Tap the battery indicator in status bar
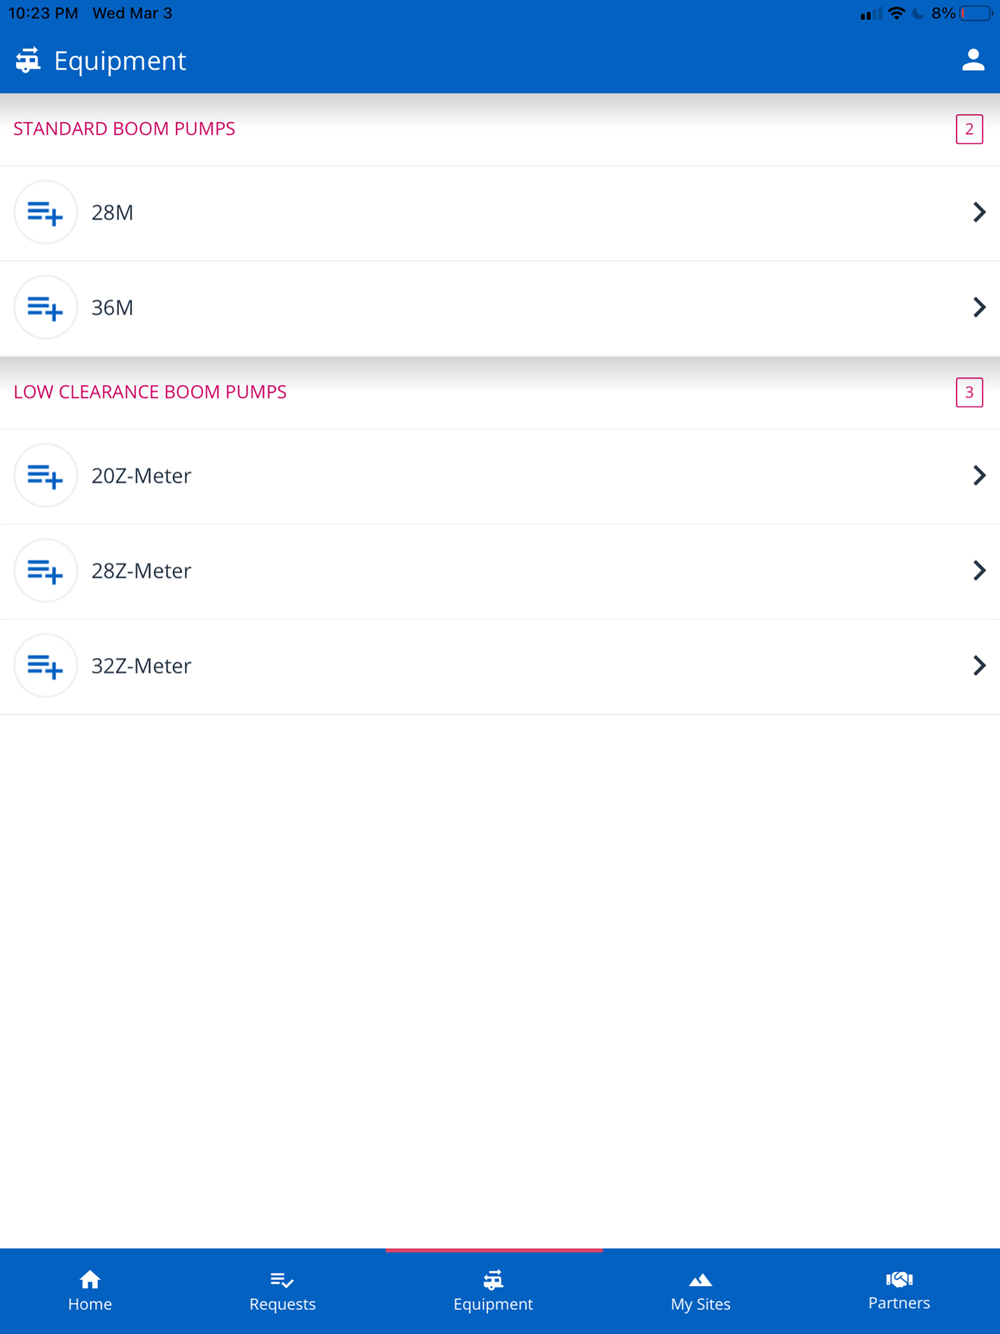 click(x=976, y=13)
